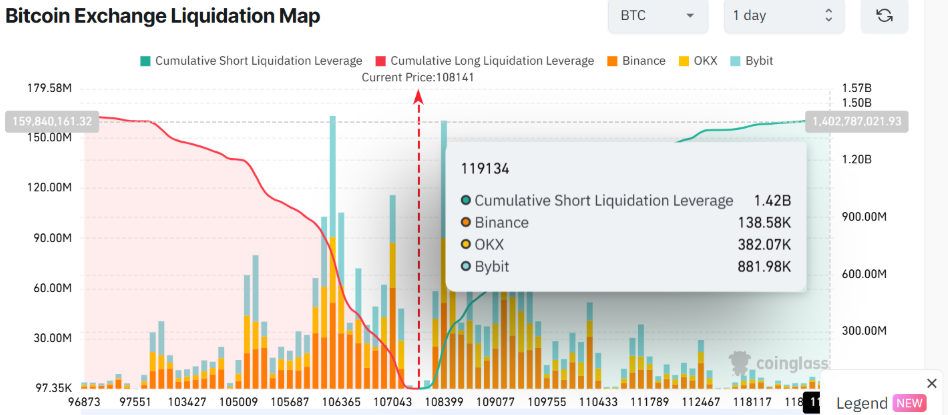
Task: Click the red current price arrow tip
Action: tap(418, 93)
